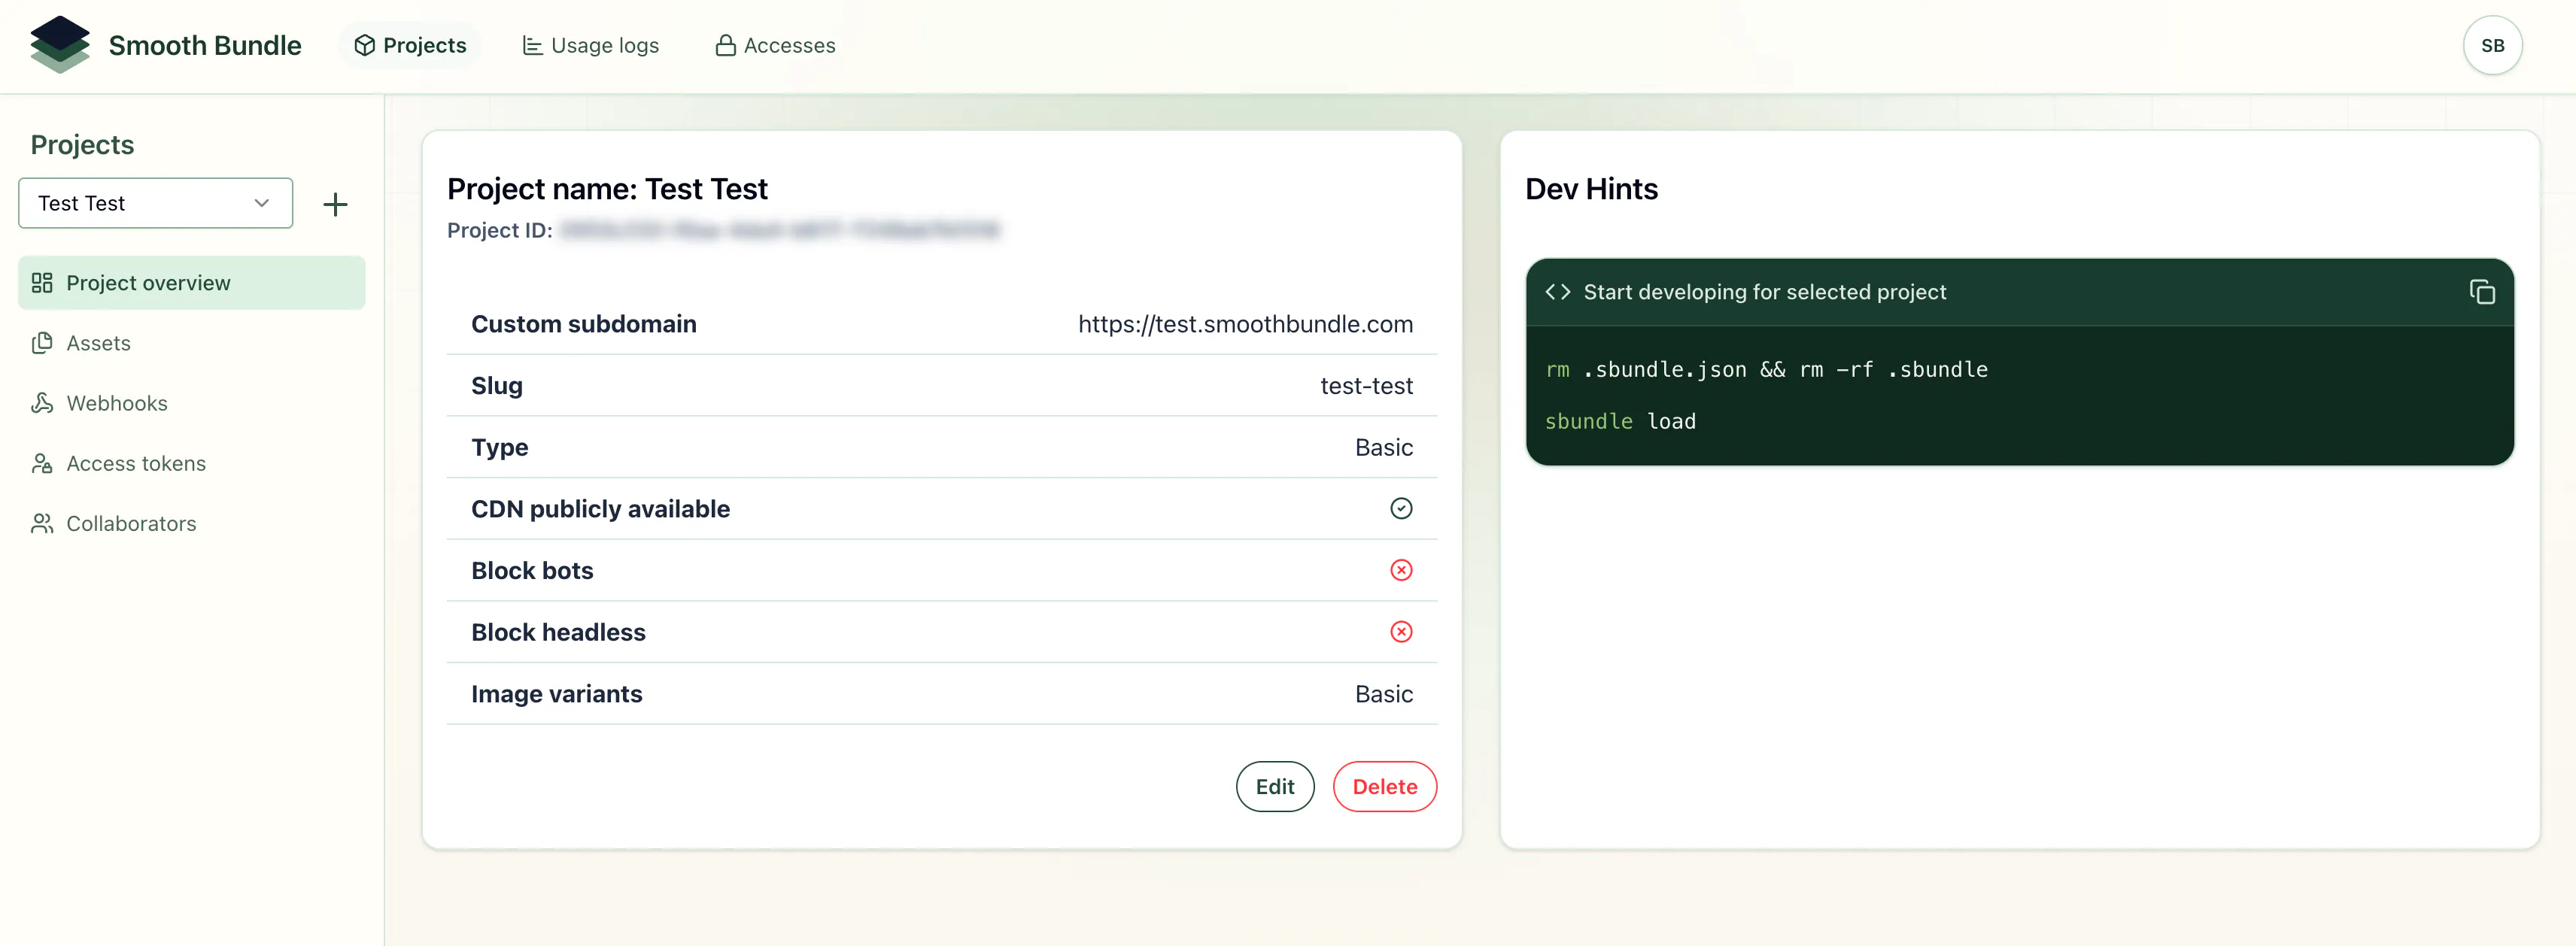Click the sbundle load command line

[1620, 421]
